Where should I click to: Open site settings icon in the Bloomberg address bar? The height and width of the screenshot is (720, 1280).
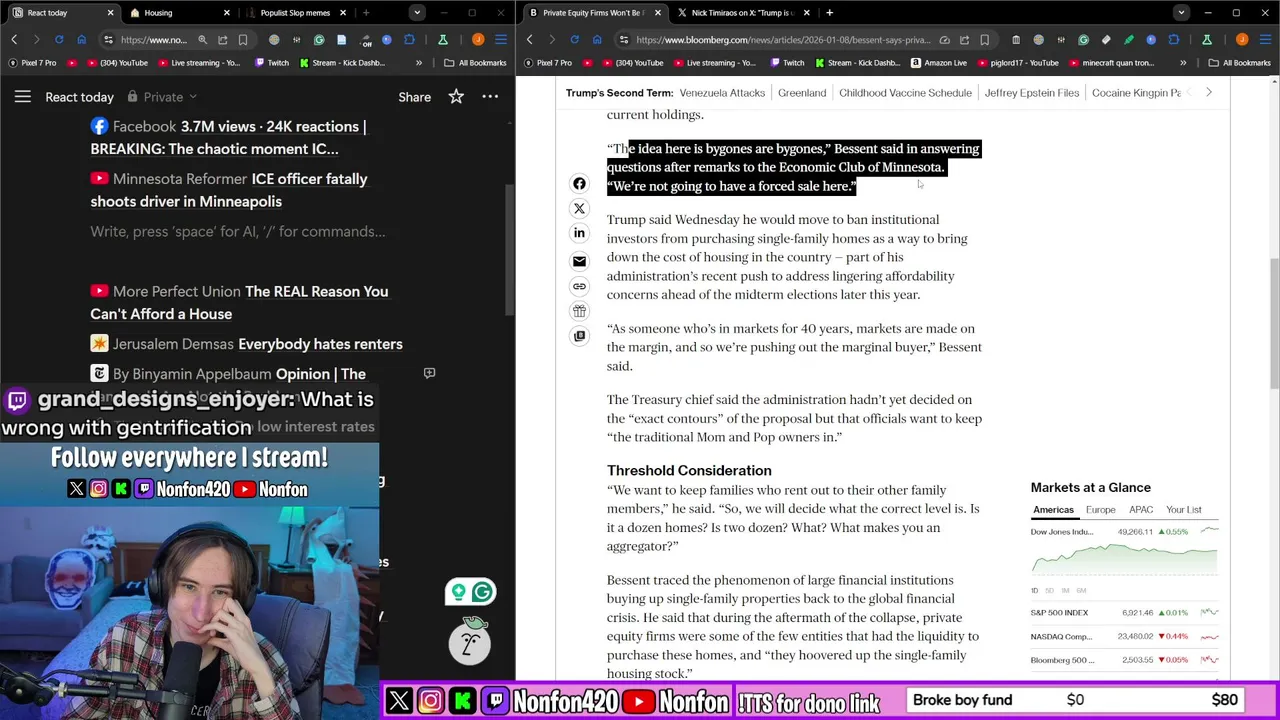tap(624, 40)
